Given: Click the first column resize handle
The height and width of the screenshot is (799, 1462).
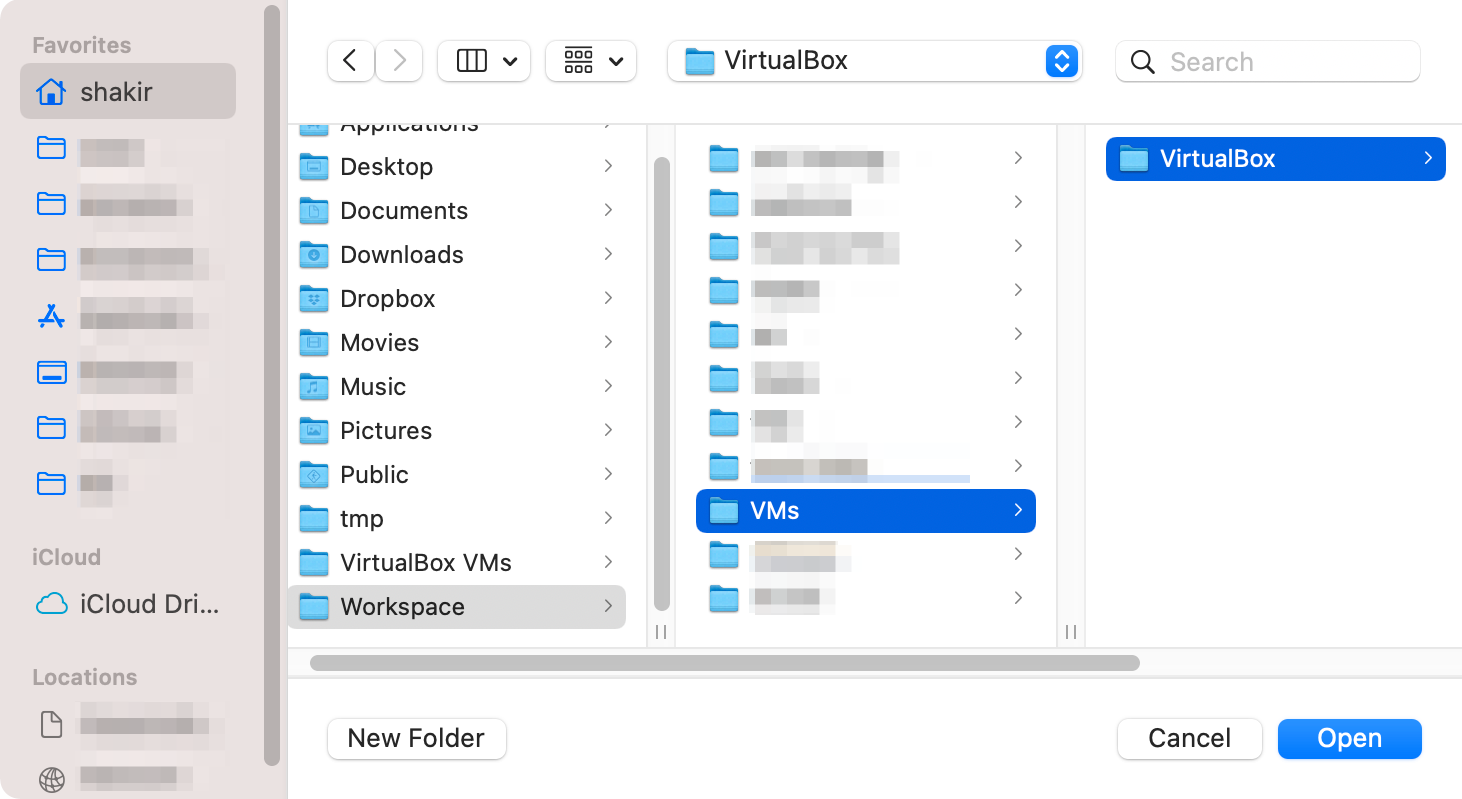Looking at the screenshot, I should pyautogui.click(x=661, y=632).
